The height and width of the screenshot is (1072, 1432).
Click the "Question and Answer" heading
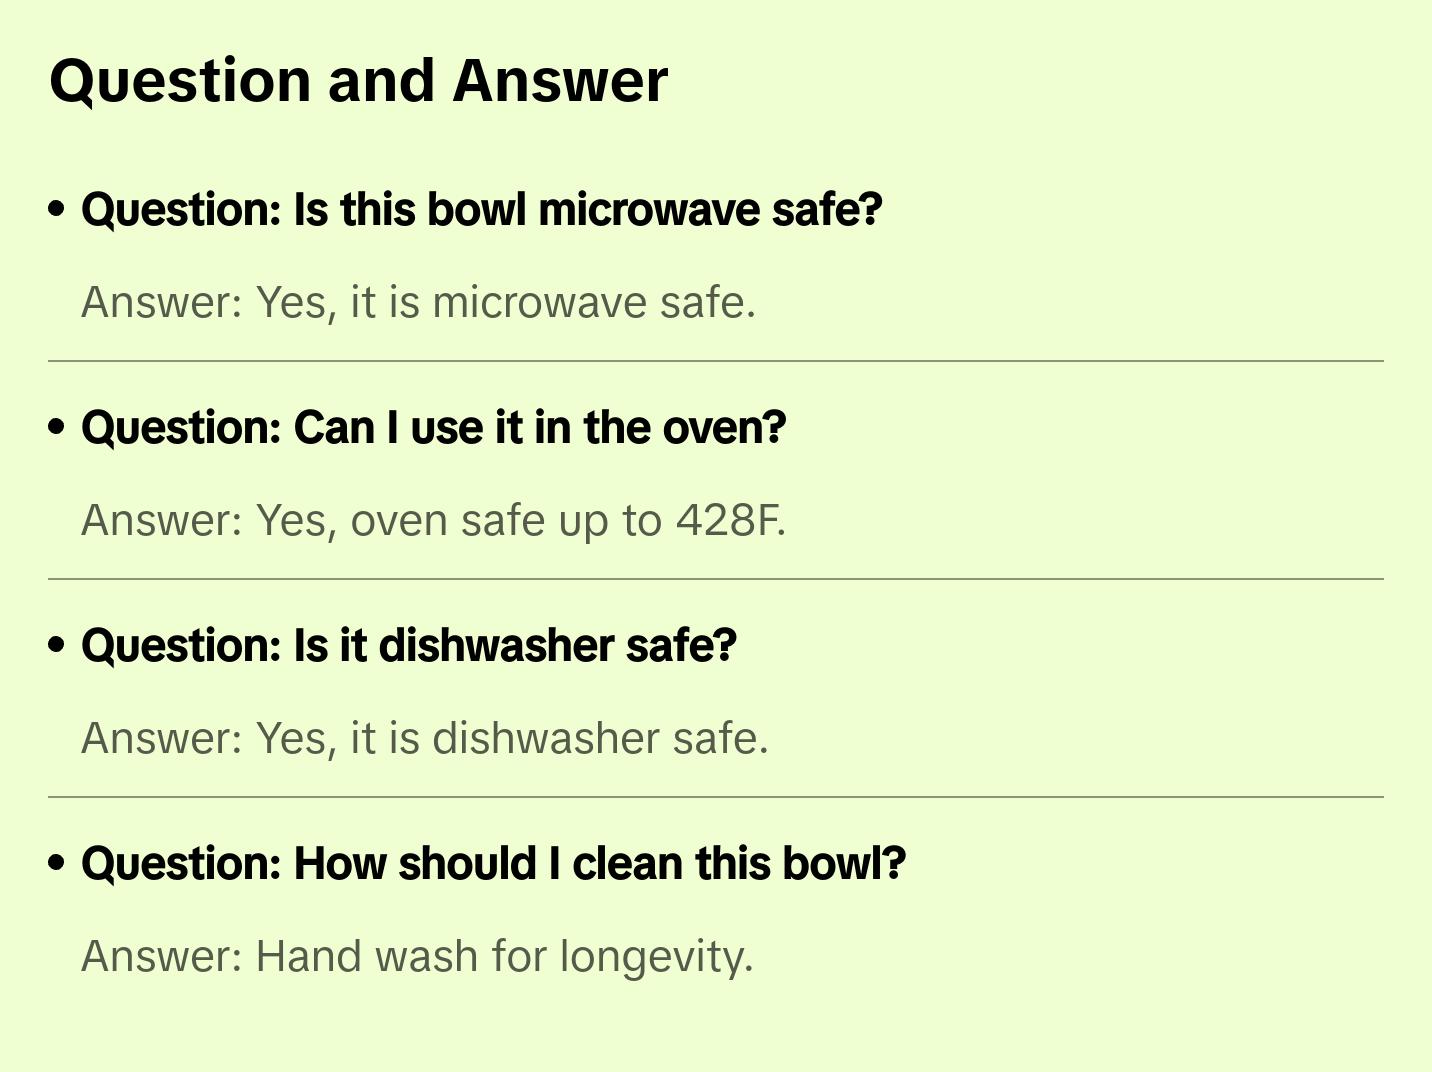point(358,81)
